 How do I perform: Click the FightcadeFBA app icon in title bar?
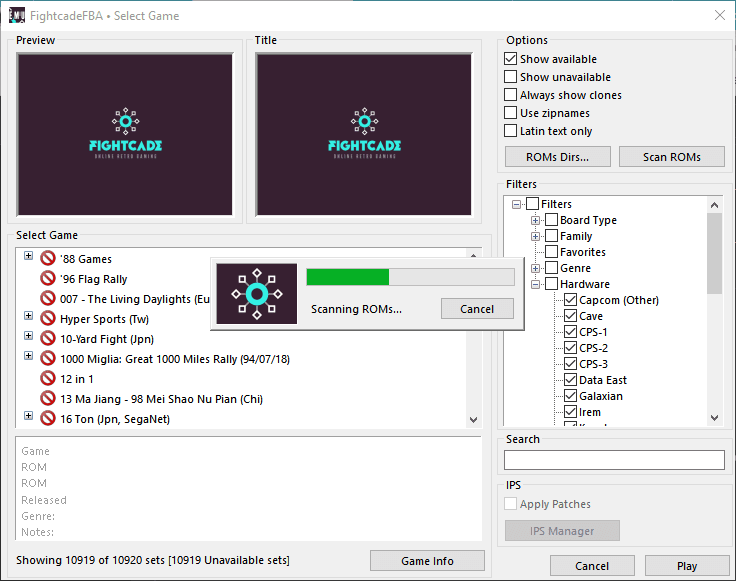[x=17, y=15]
